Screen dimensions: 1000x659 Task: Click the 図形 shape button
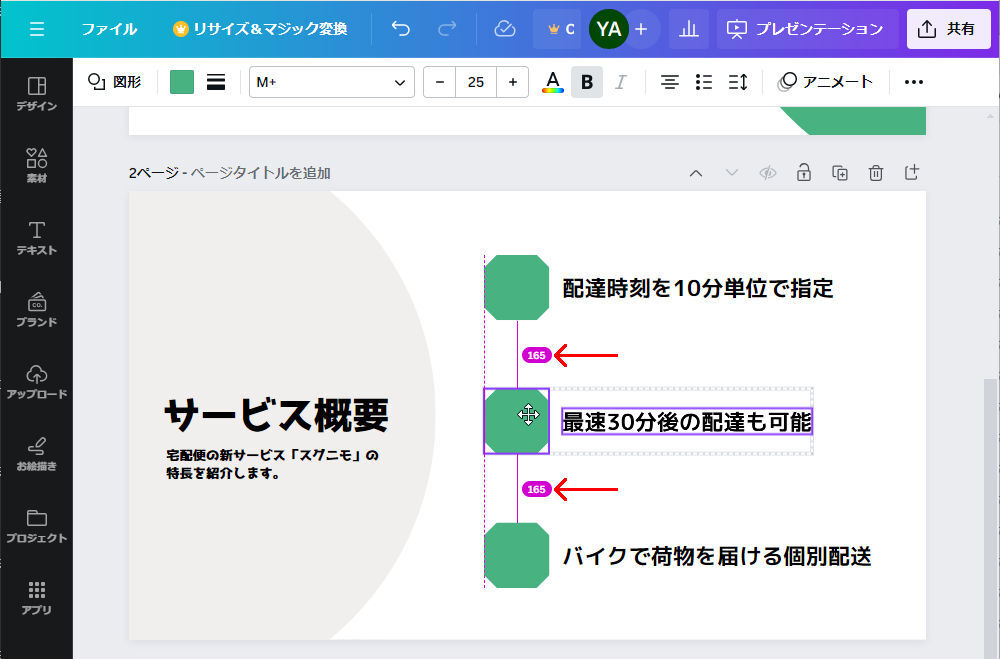(x=114, y=82)
